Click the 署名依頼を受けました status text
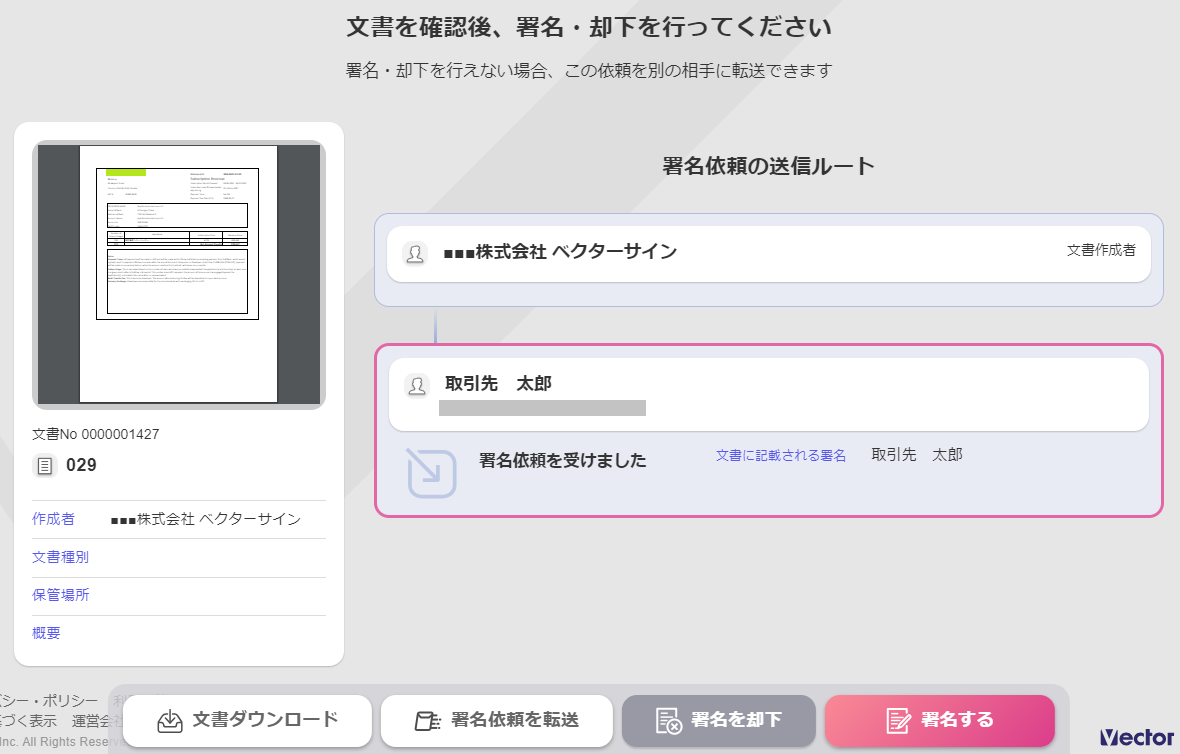Screen dimensions: 1180x754 click(x=563, y=461)
